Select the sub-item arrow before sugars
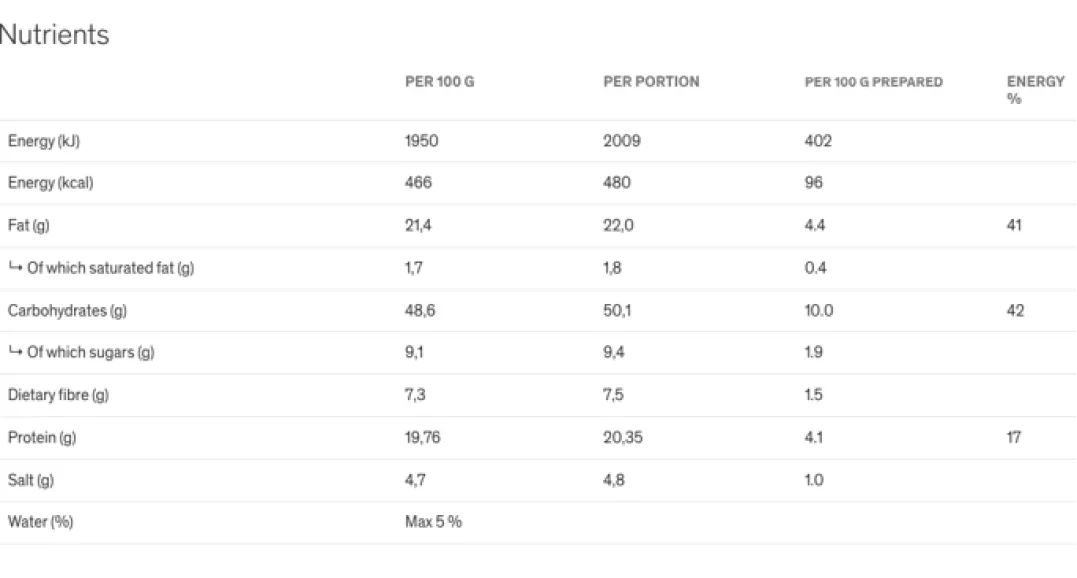The height and width of the screenshot is (578, 1077). pos(15,351)
